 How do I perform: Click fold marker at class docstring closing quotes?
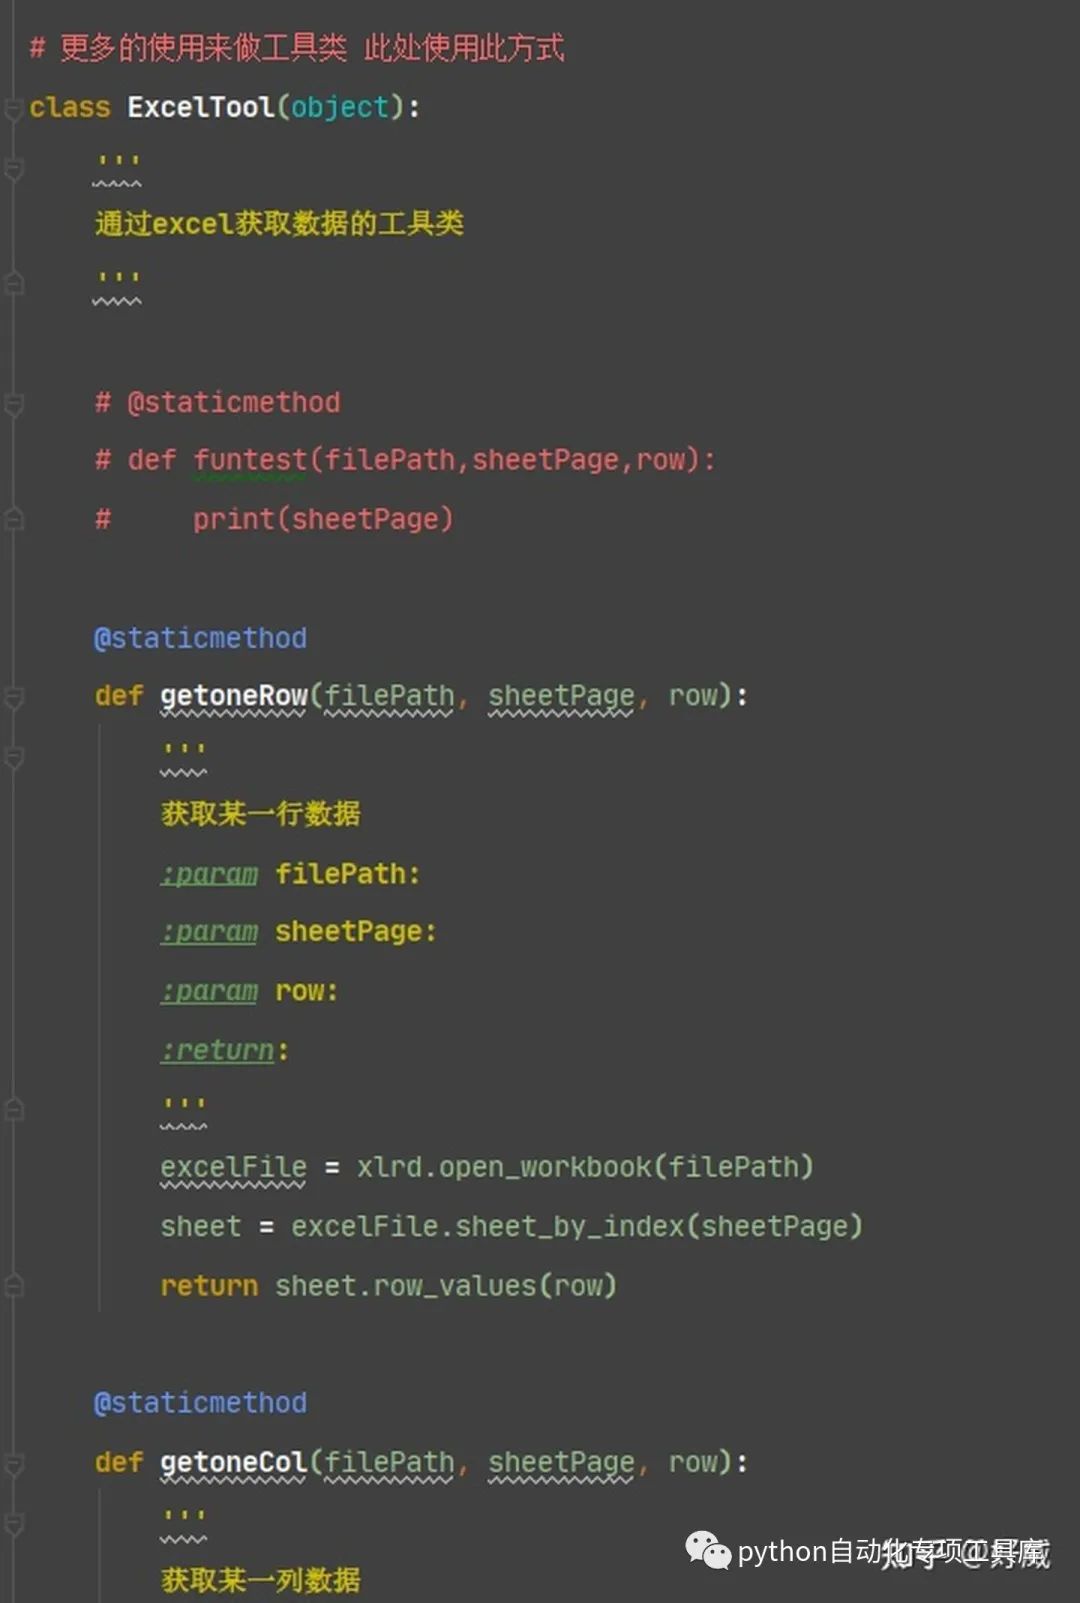pyautogui.click(x=14, y=285)
